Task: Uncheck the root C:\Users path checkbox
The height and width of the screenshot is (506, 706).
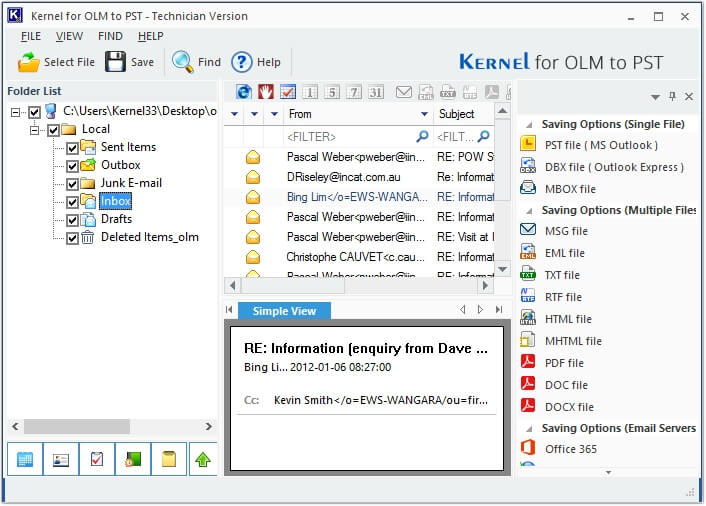Action: (34, 112)
